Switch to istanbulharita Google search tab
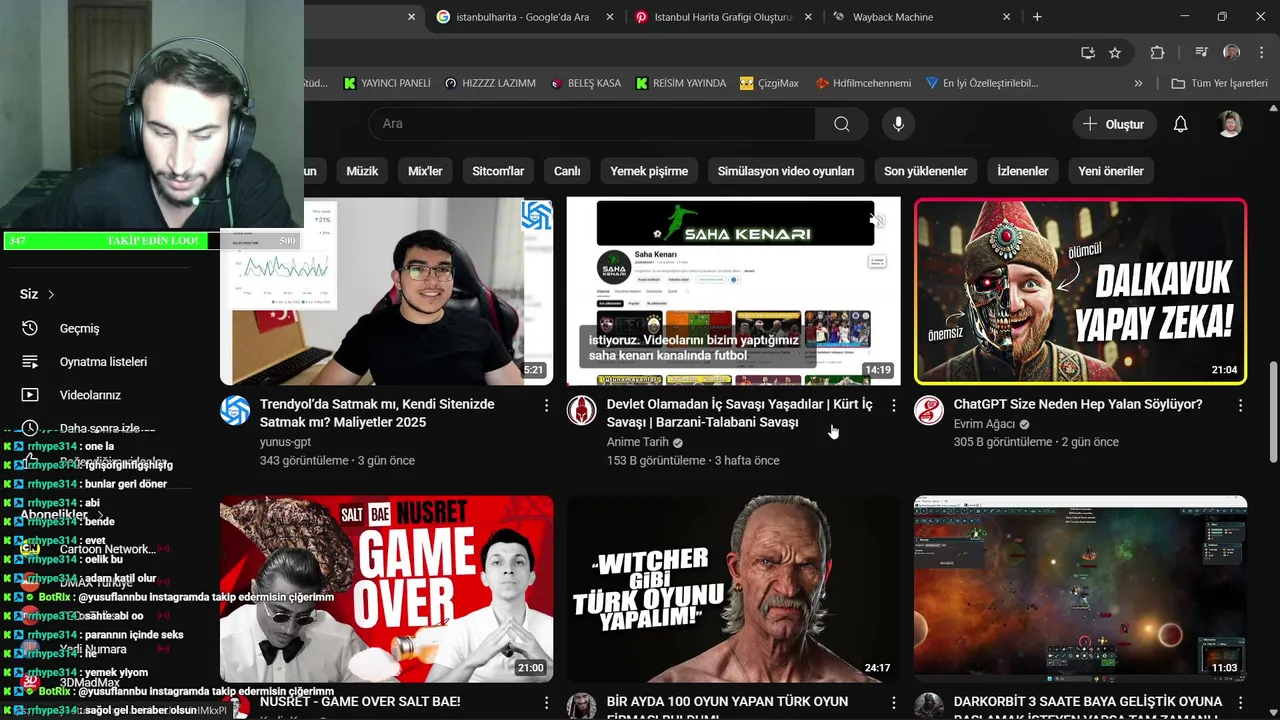 [x=524, y=17]
